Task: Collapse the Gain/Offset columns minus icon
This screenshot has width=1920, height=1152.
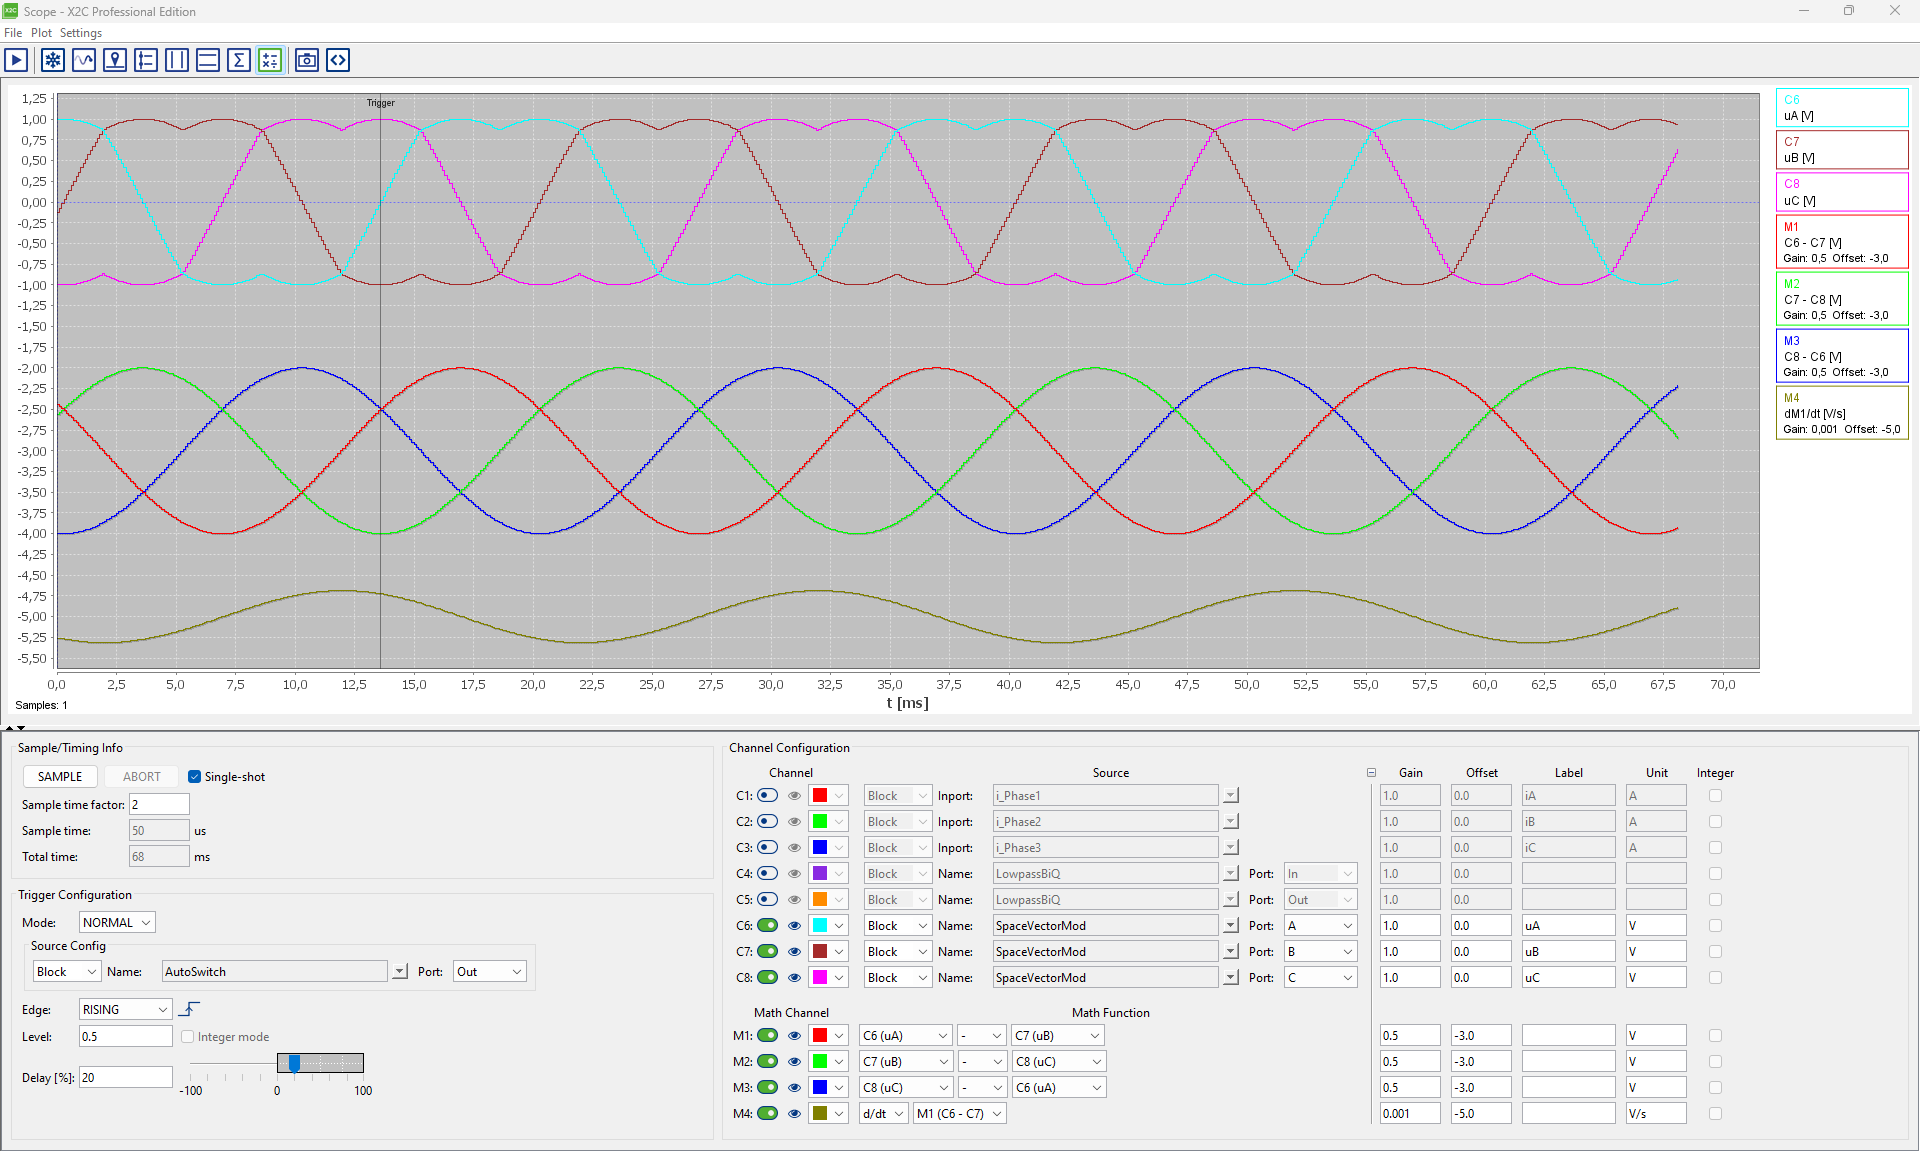Action: point(1371,773)
